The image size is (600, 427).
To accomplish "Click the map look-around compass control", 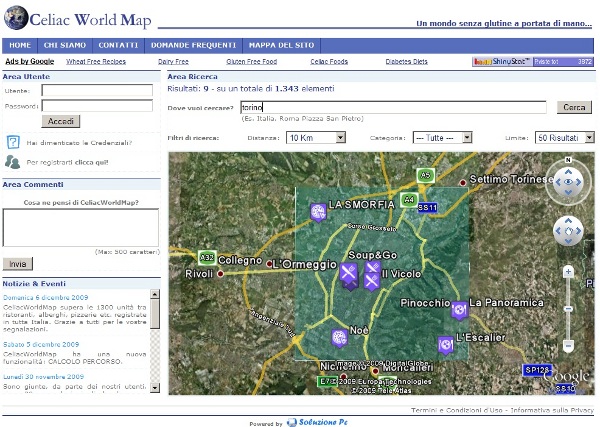I will click(x=567, y=183).
